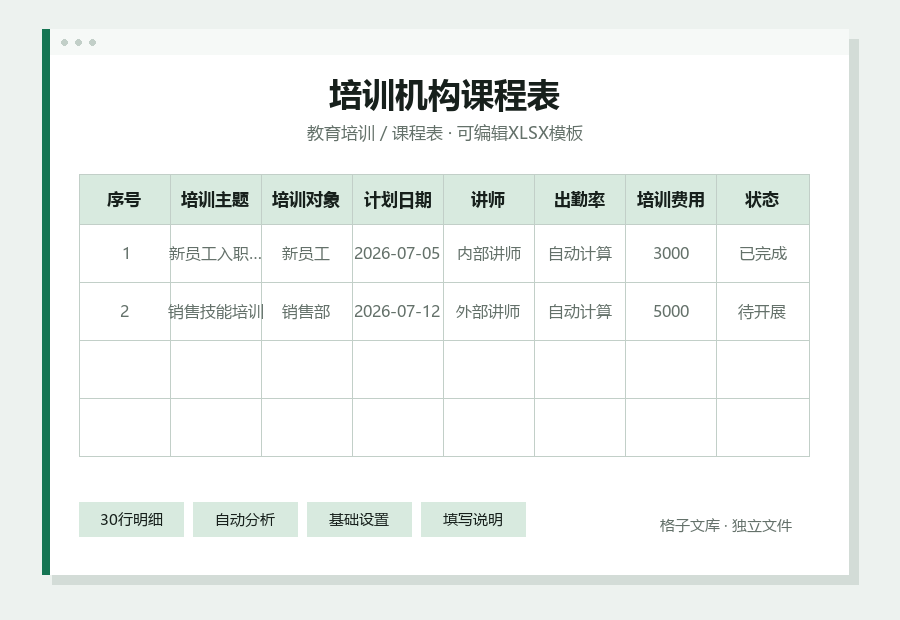
Task: Select the fee cell 3000
Action: (671, 254)
